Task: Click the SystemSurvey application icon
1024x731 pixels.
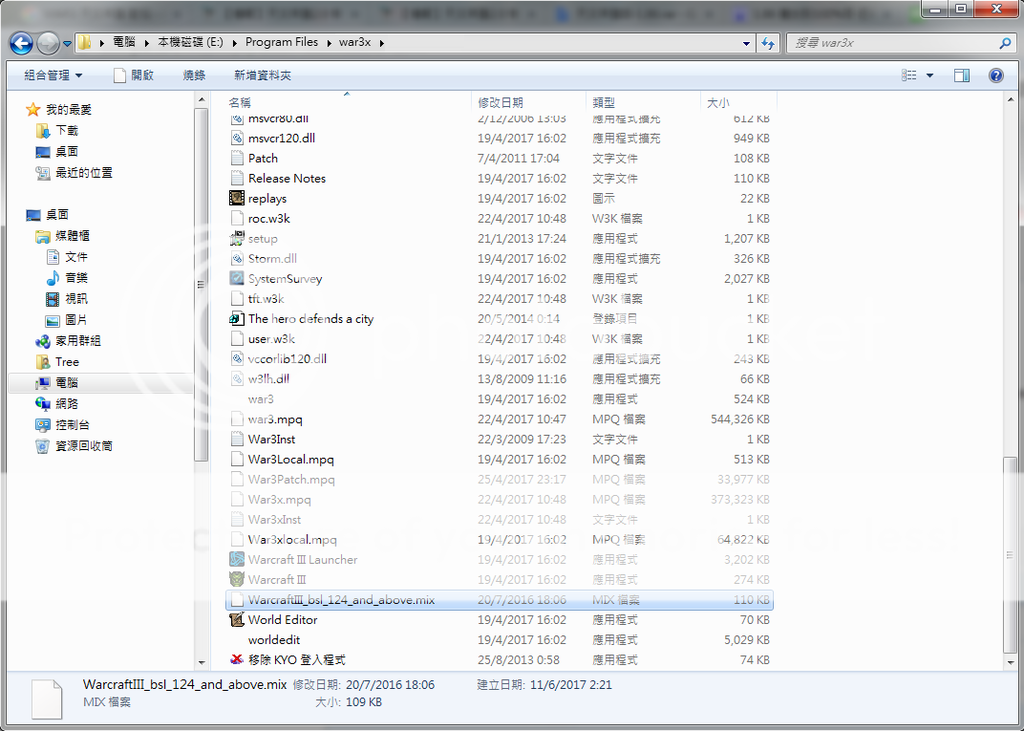Action: tap(237, 279)
